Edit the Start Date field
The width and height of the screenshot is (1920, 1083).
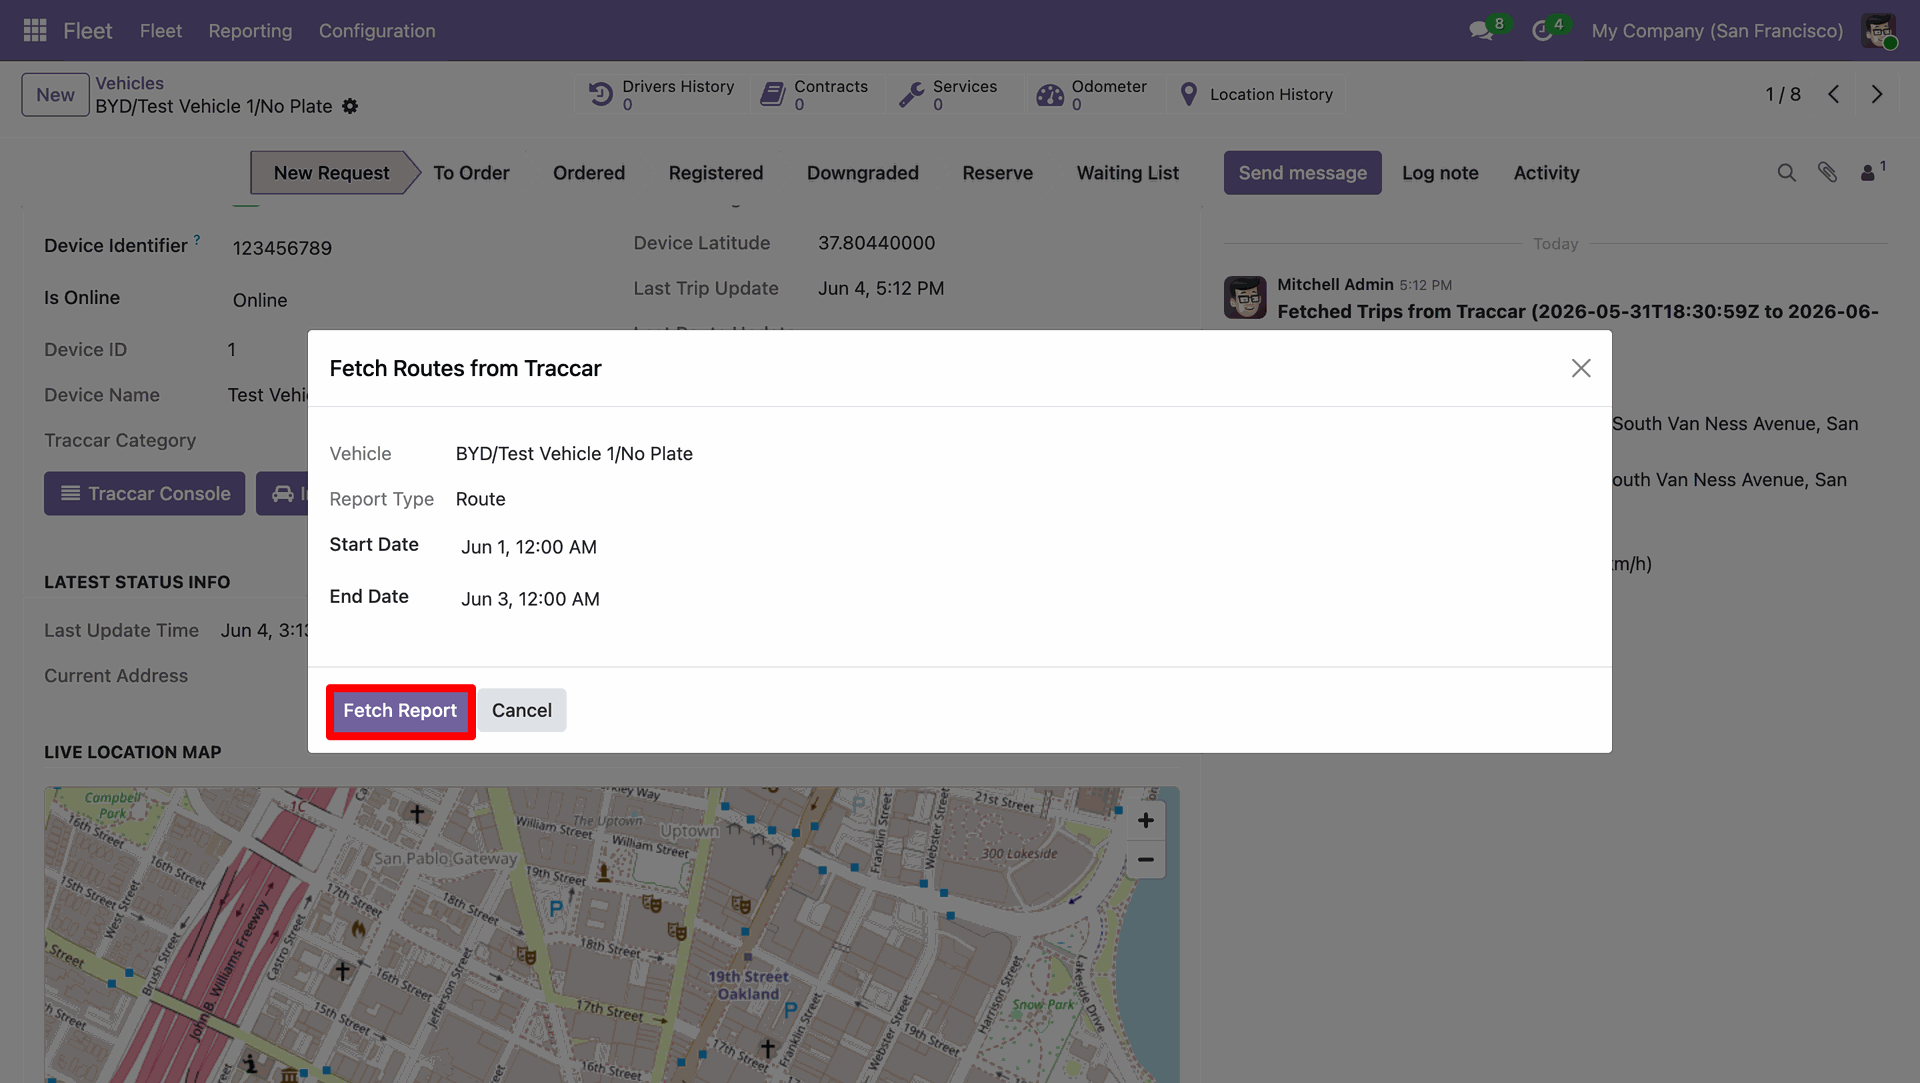(529, 547)
